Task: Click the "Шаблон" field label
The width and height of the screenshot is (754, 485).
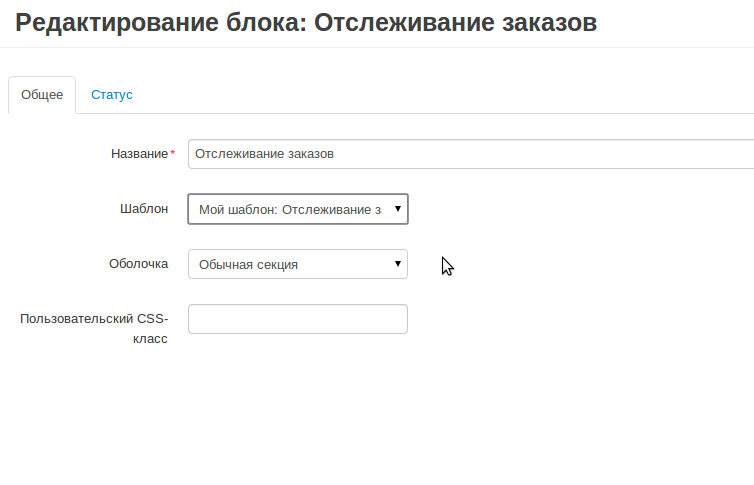Action: 143,209
